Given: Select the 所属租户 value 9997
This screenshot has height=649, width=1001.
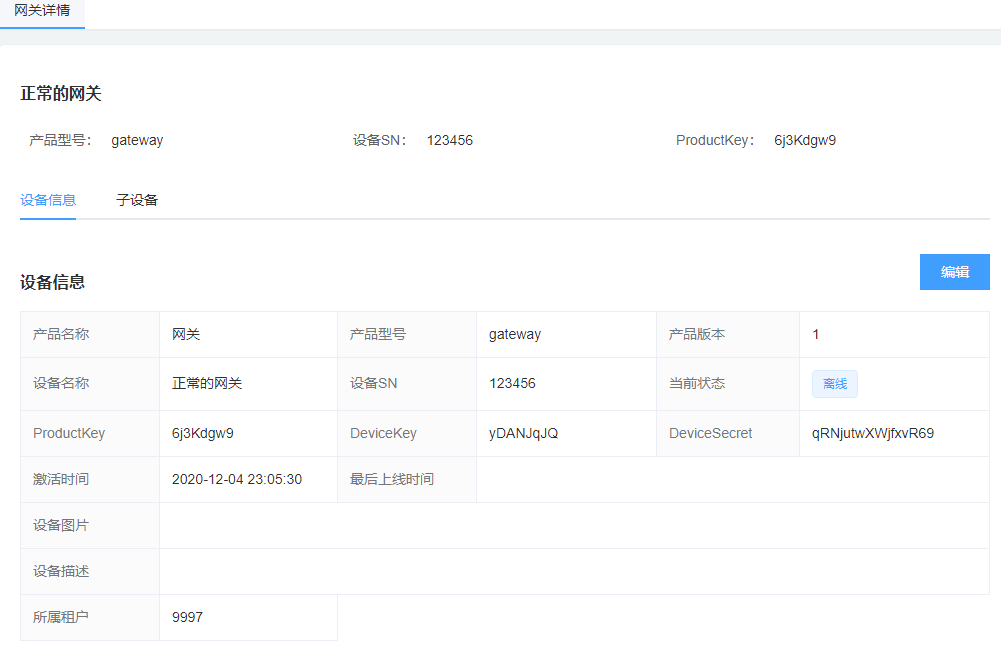Looking at the screenshot, I should tap(187, 617).
